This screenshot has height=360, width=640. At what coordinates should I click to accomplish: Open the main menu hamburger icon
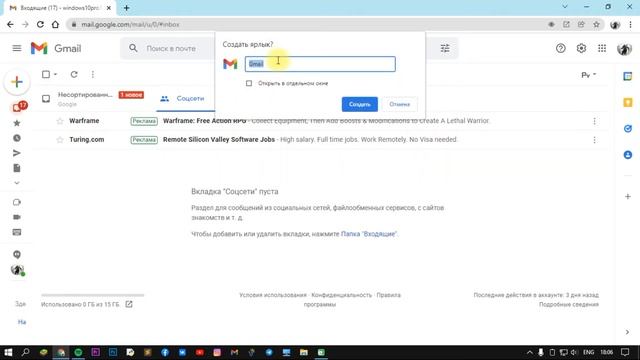point(17,48)
